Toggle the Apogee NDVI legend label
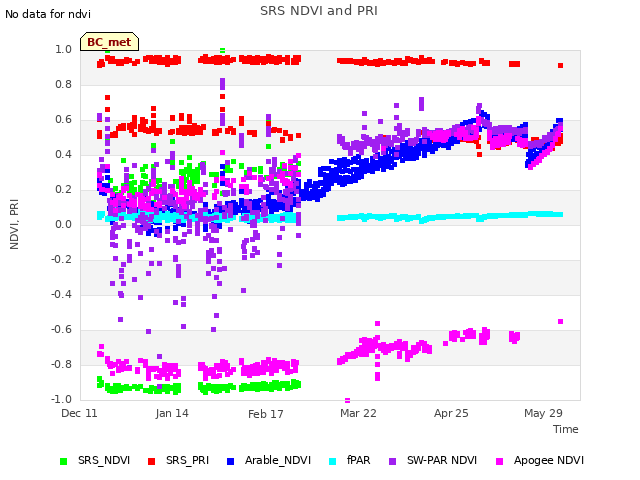The width and height of the screenshot is (640, 480). coord(549,460)
